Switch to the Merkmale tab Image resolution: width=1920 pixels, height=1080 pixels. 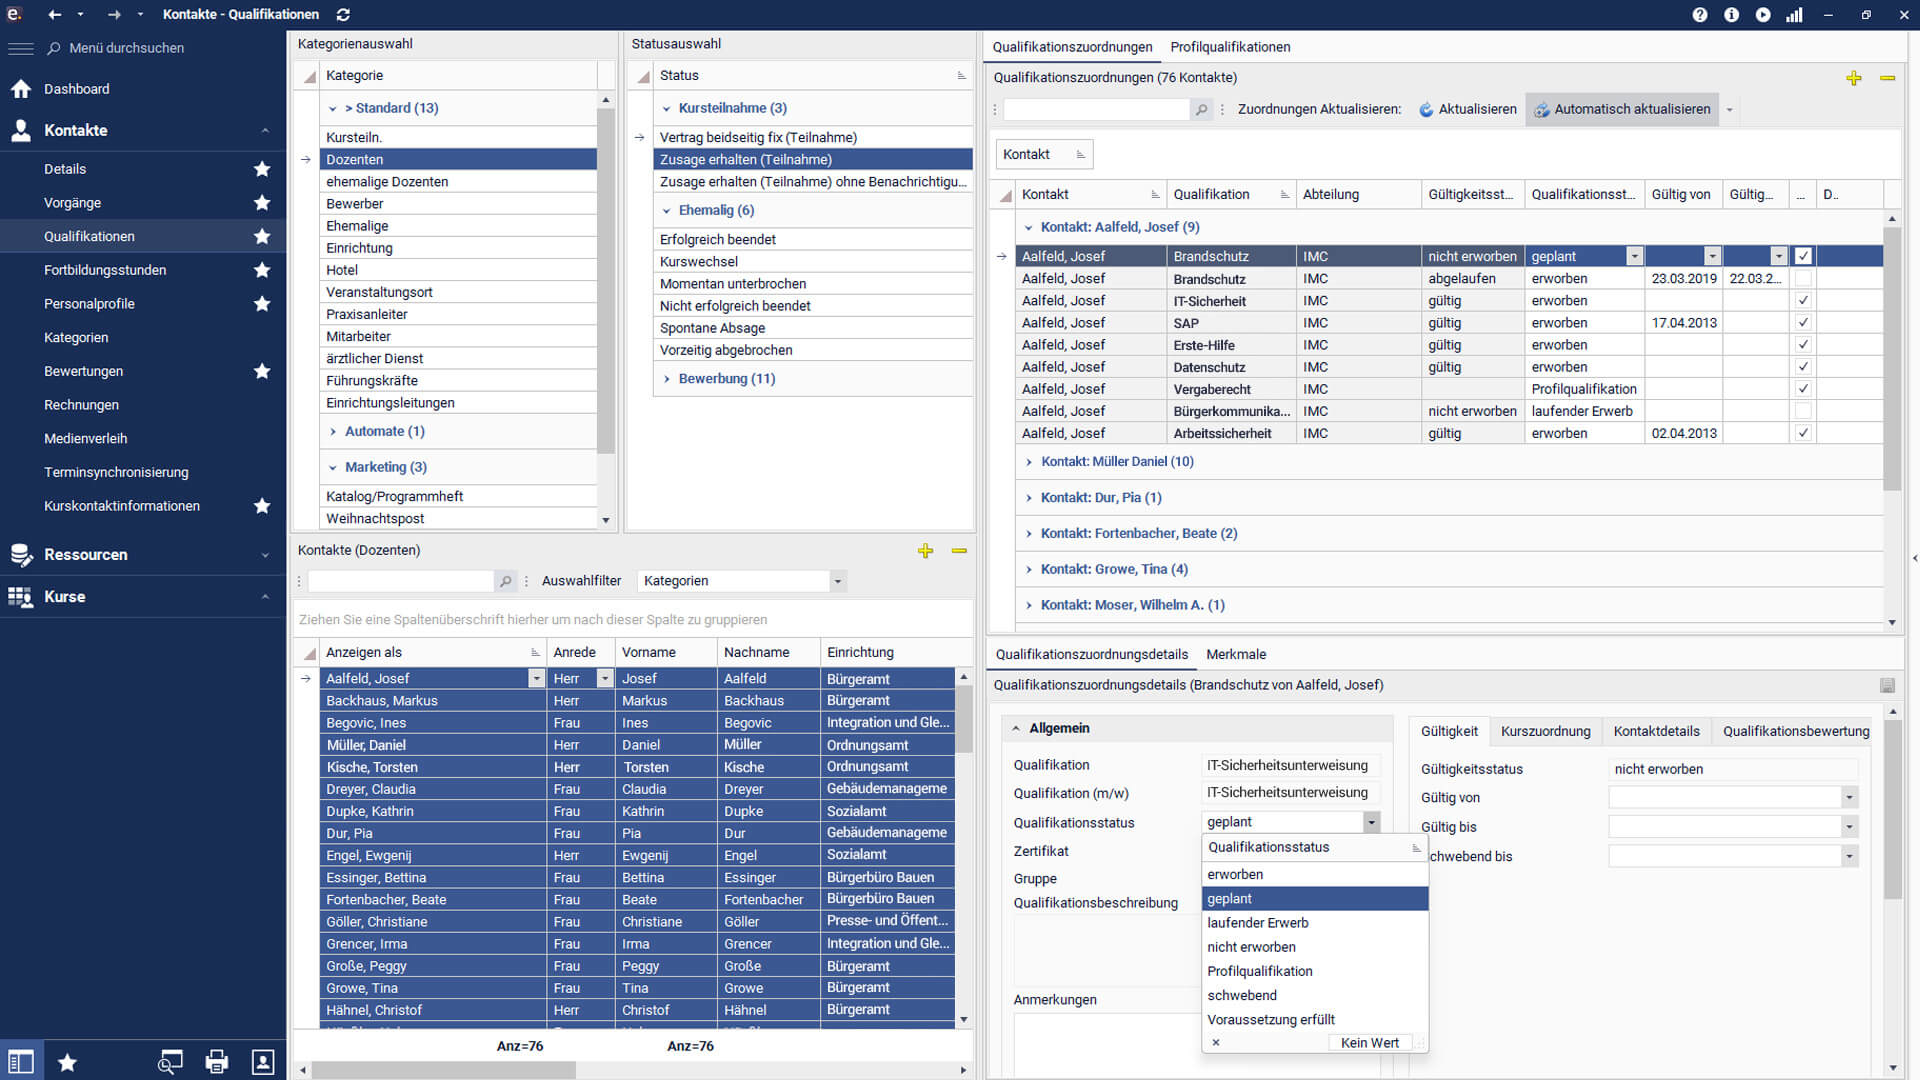(x=1236, y=654)
